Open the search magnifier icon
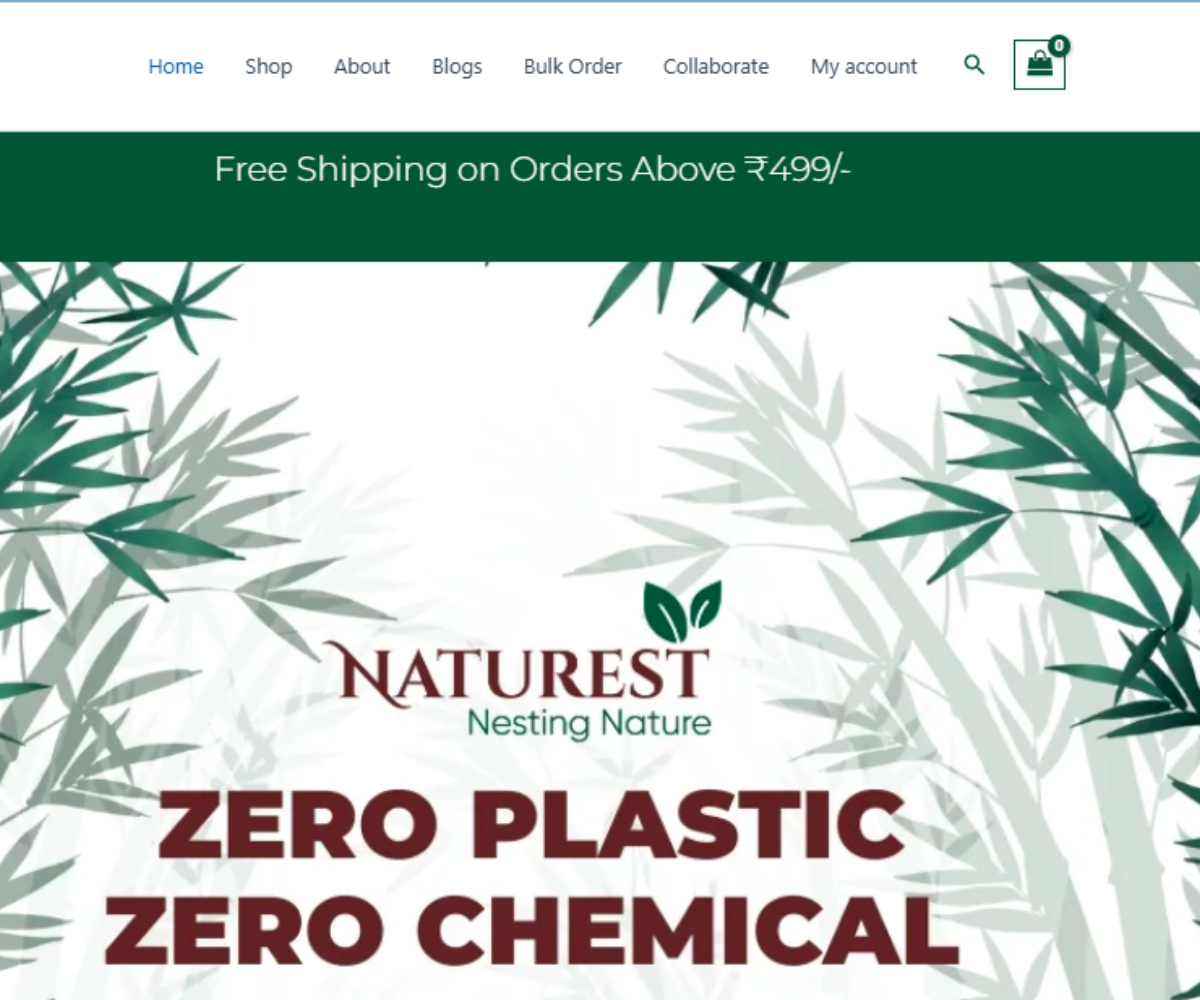This screenshot has height=1000, width=1200. [x=974, y=65]
